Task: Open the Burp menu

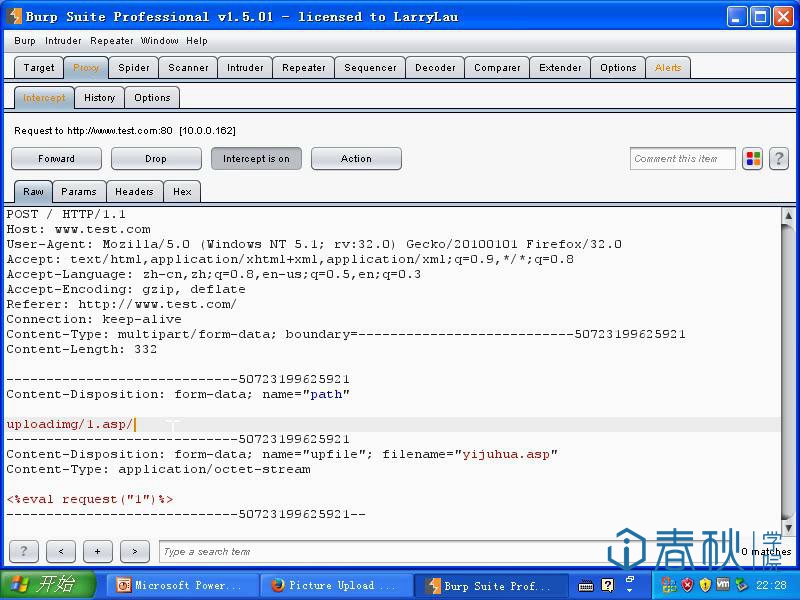Action: [25, 41]
